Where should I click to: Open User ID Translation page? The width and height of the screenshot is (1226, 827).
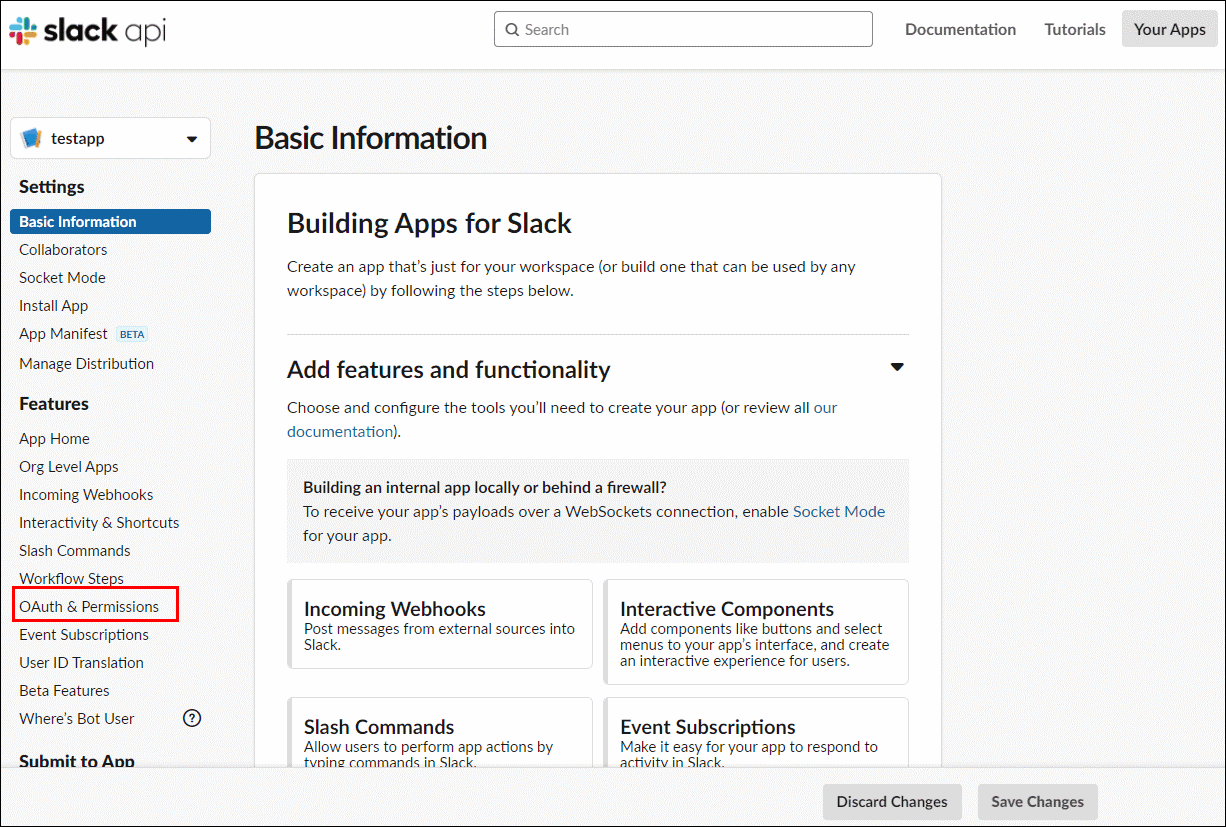point(81,662)
